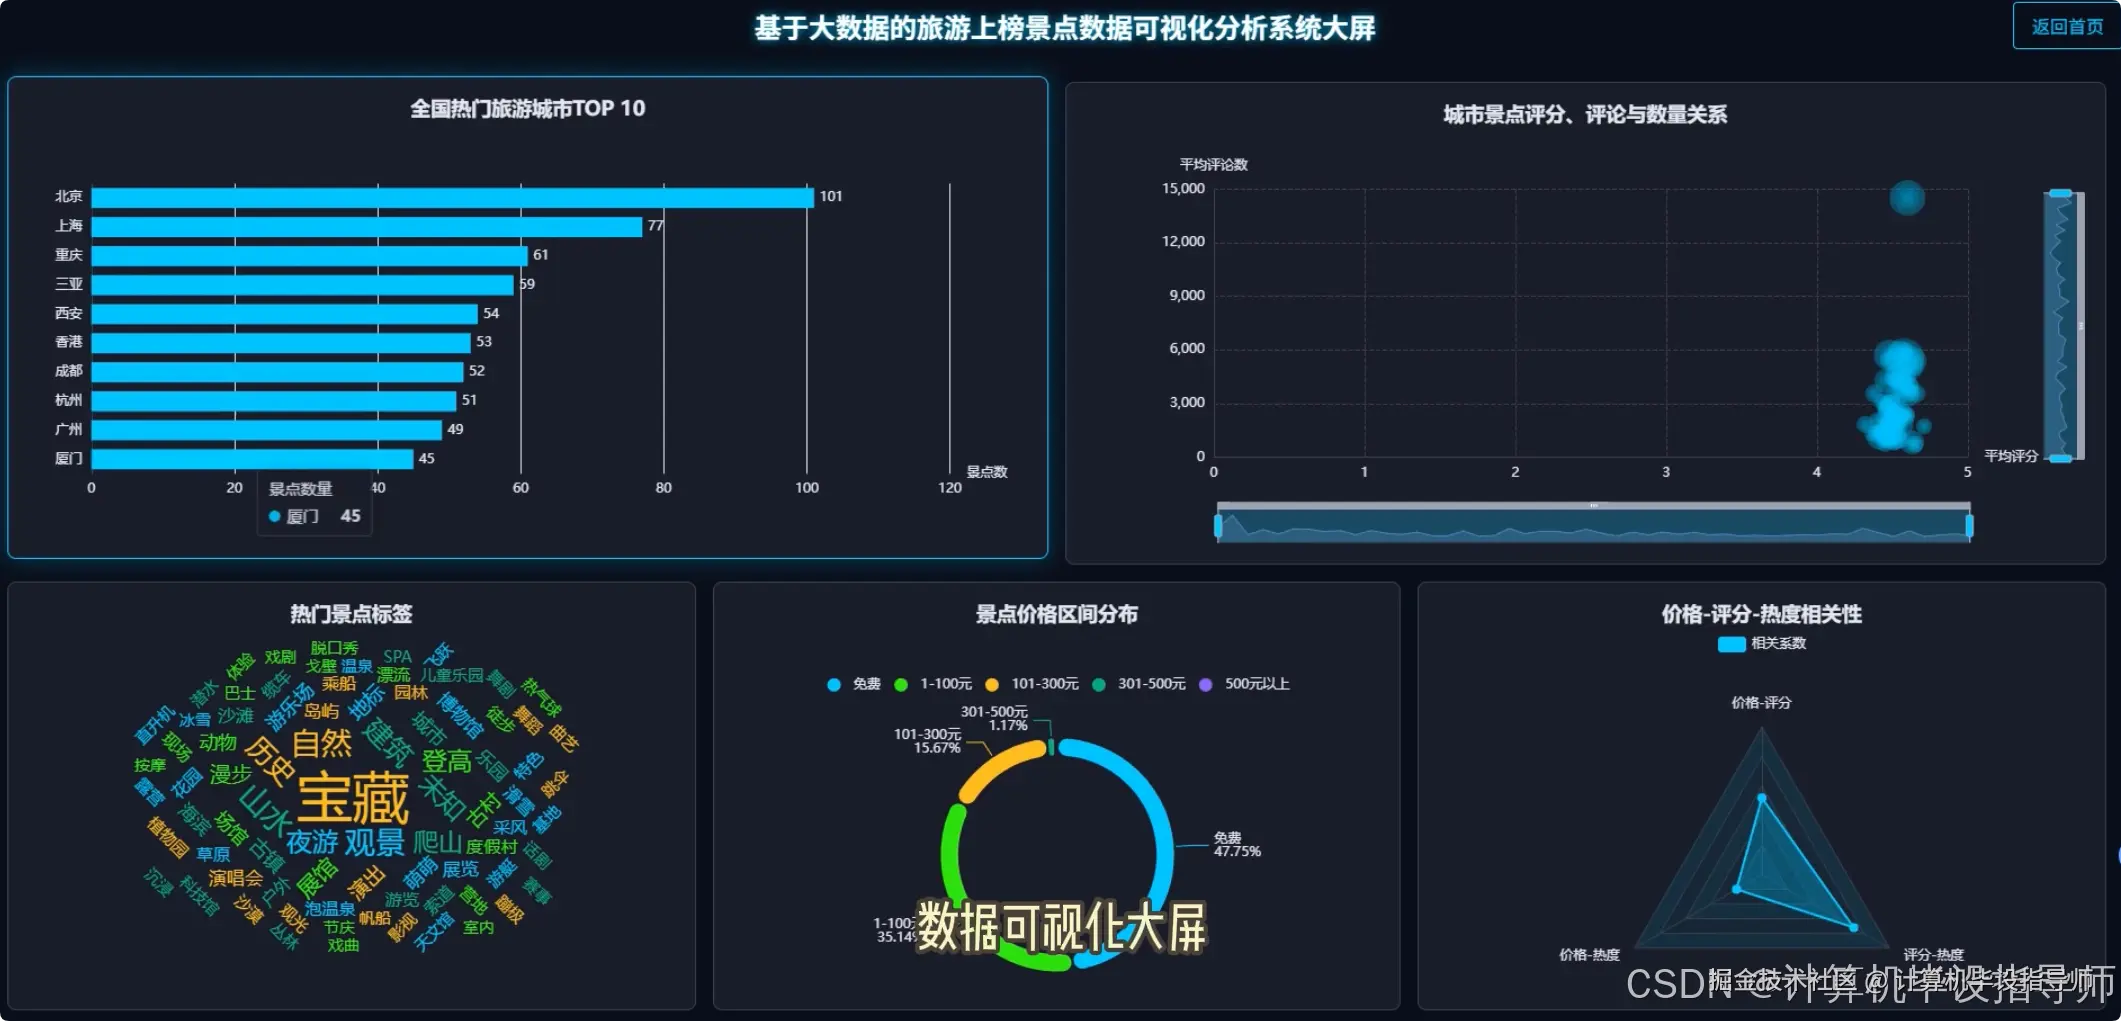Click the 宝藏 word in tag cloud
Screen dimensions: 2121x1021
353,798
